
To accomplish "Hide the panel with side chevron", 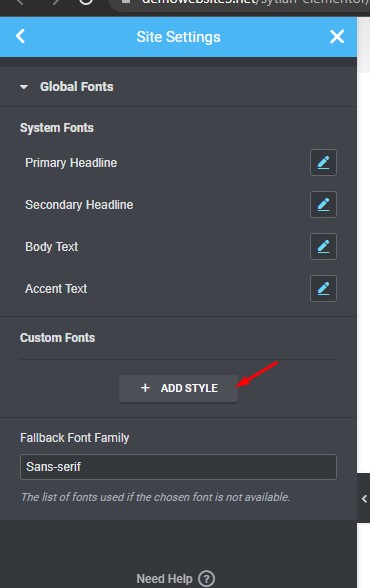I will point(364,498).
